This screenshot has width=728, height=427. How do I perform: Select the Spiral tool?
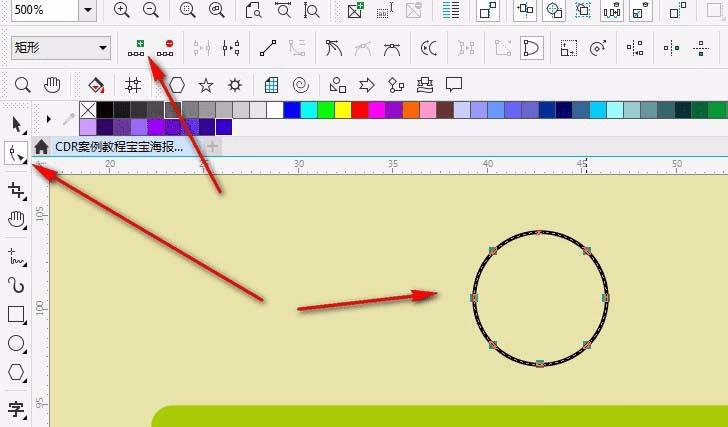(301, 85)
